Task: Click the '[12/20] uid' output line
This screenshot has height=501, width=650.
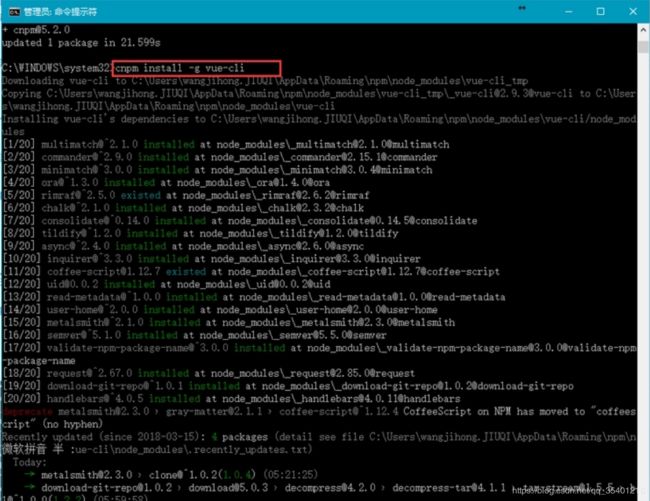Action: click(x=167, y=284)
